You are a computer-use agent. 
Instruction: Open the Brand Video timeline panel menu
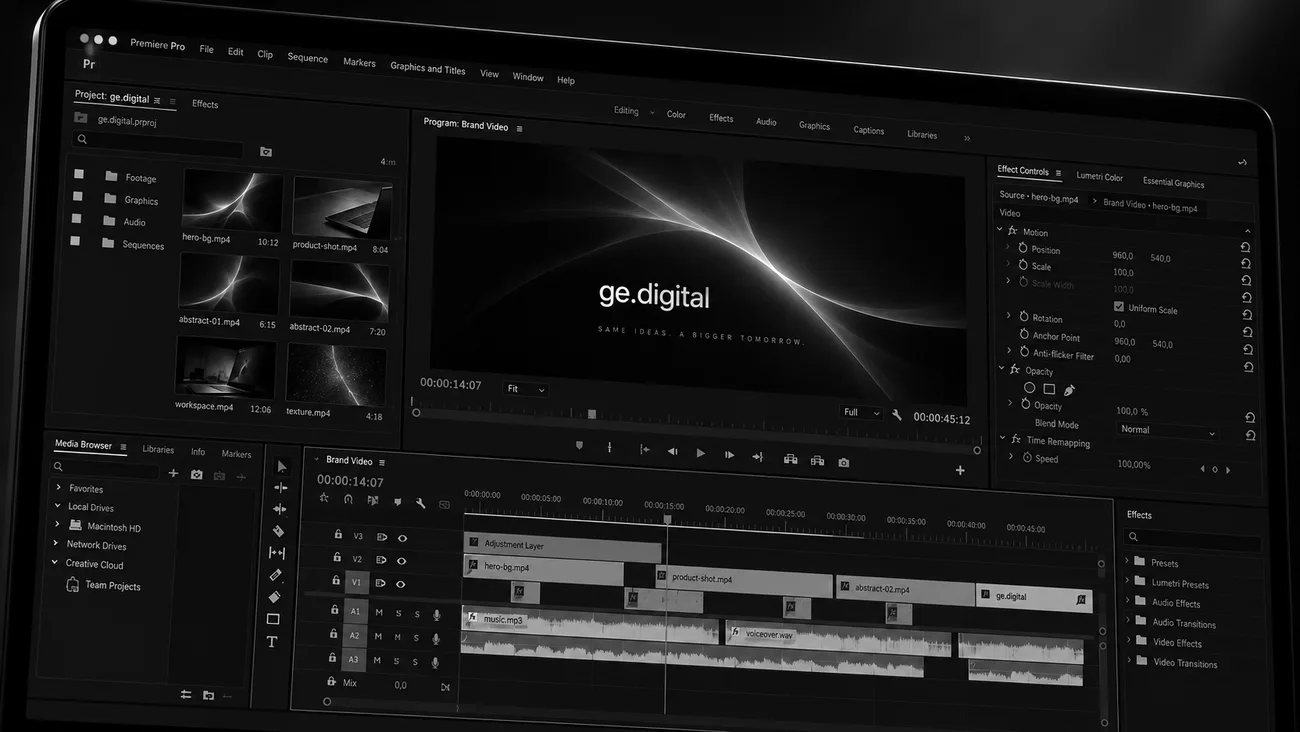pyautogui.click(x=381, y=462)
